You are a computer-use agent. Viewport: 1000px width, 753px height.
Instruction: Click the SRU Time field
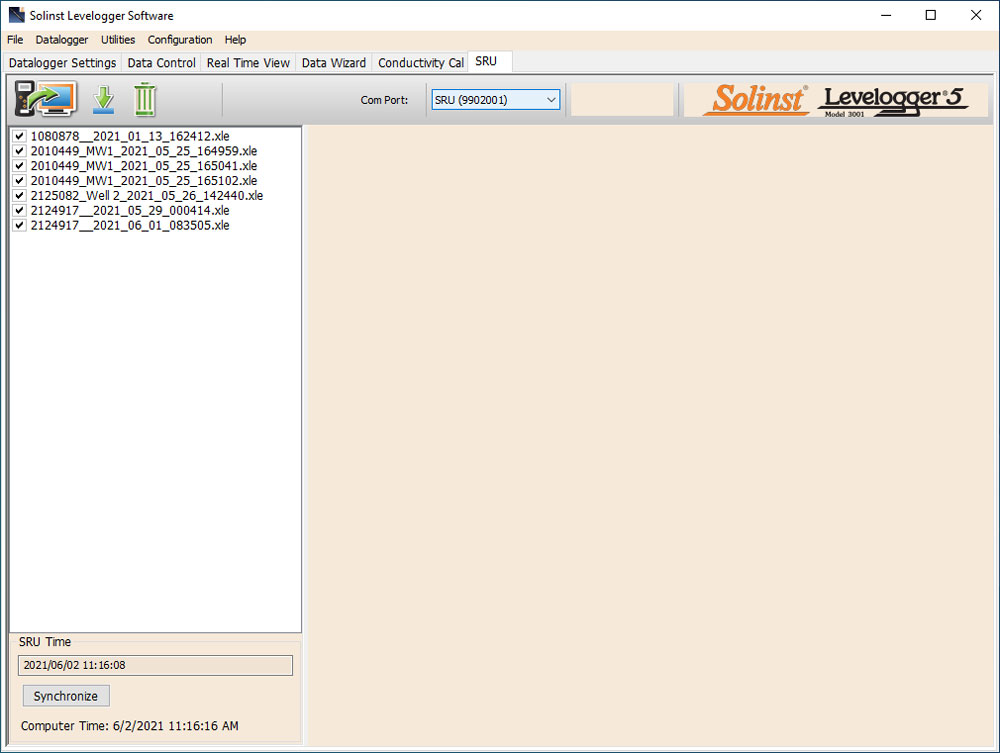[155, 665]
